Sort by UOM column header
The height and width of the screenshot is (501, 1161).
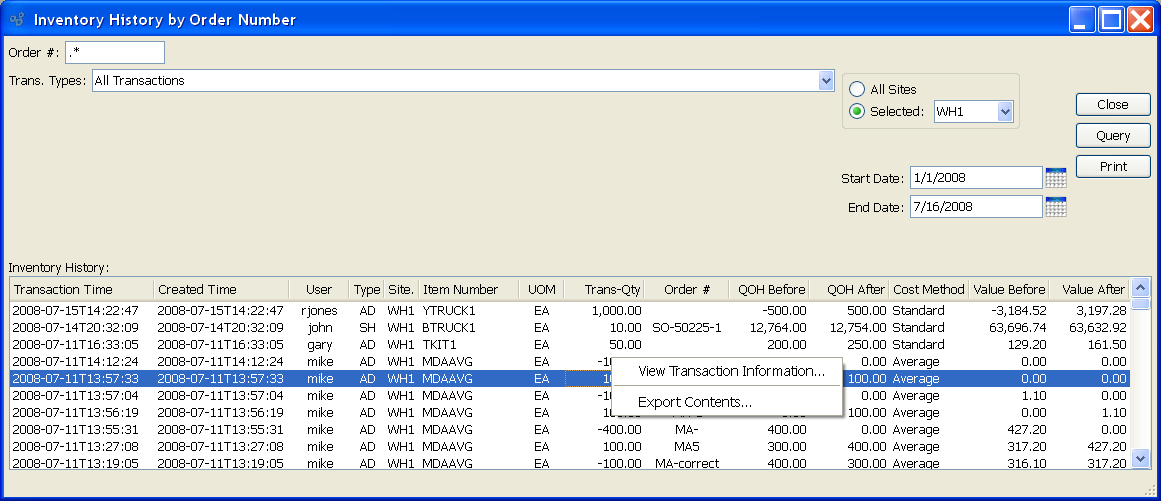pos(541,289)
